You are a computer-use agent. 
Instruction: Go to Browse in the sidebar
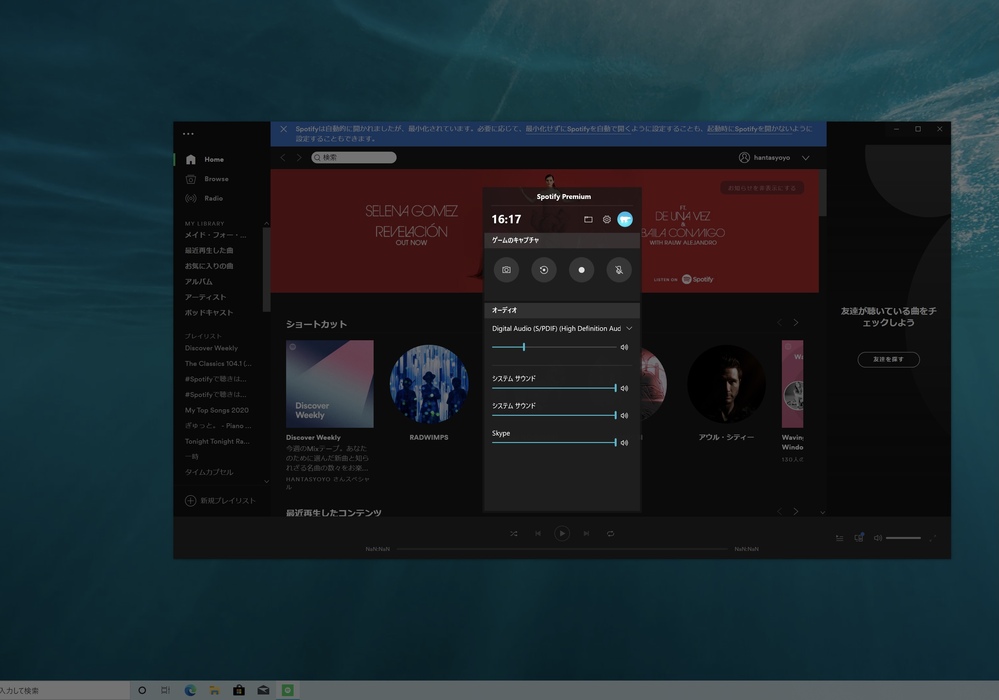point(216,179)
